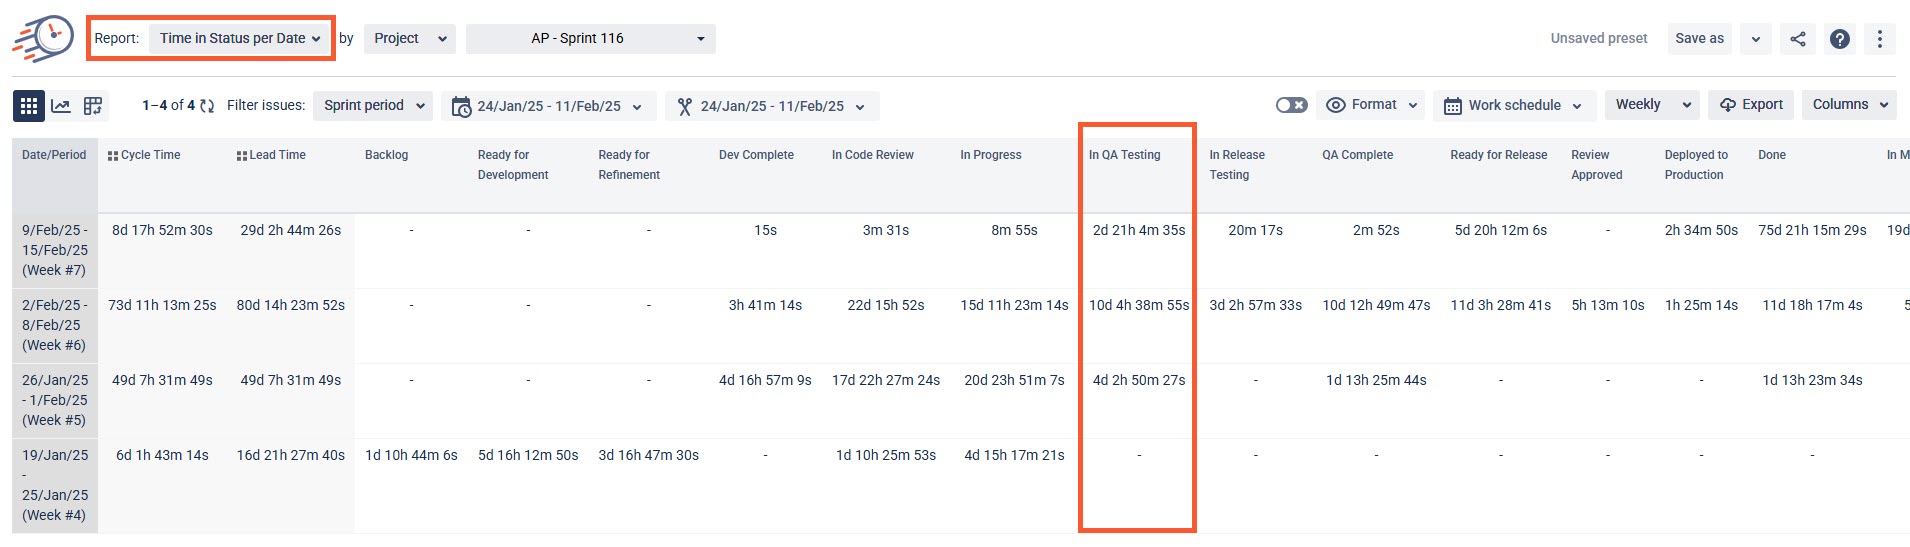Screen dimensions: 1910x547
Task: Click Backlog value 1d 10h 44m 6s
Action: [x=411, y=455]
